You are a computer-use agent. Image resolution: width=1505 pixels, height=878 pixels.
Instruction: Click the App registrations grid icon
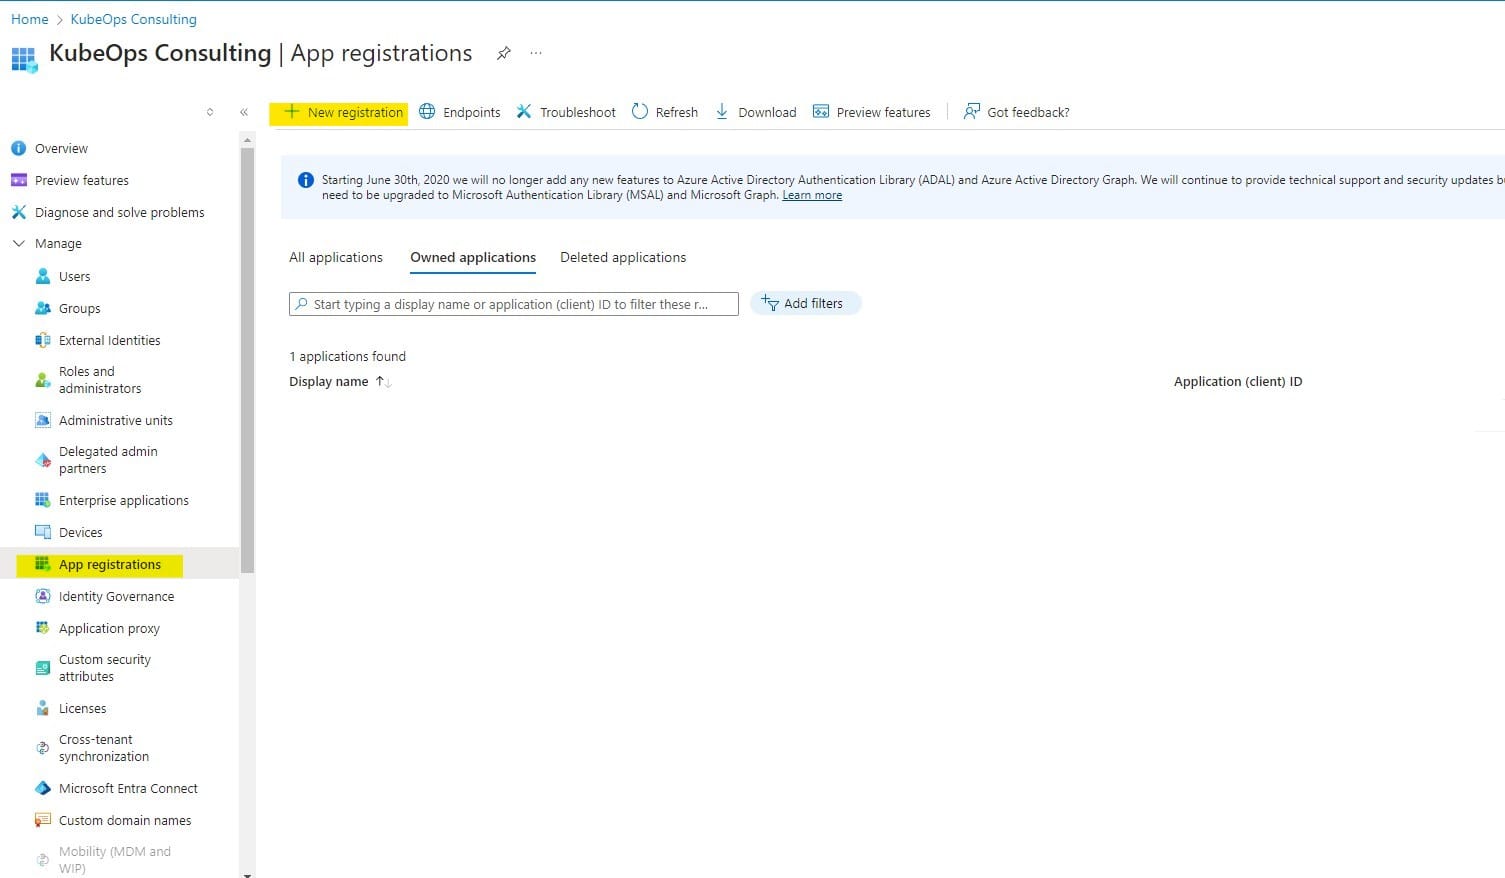[43, 564]
